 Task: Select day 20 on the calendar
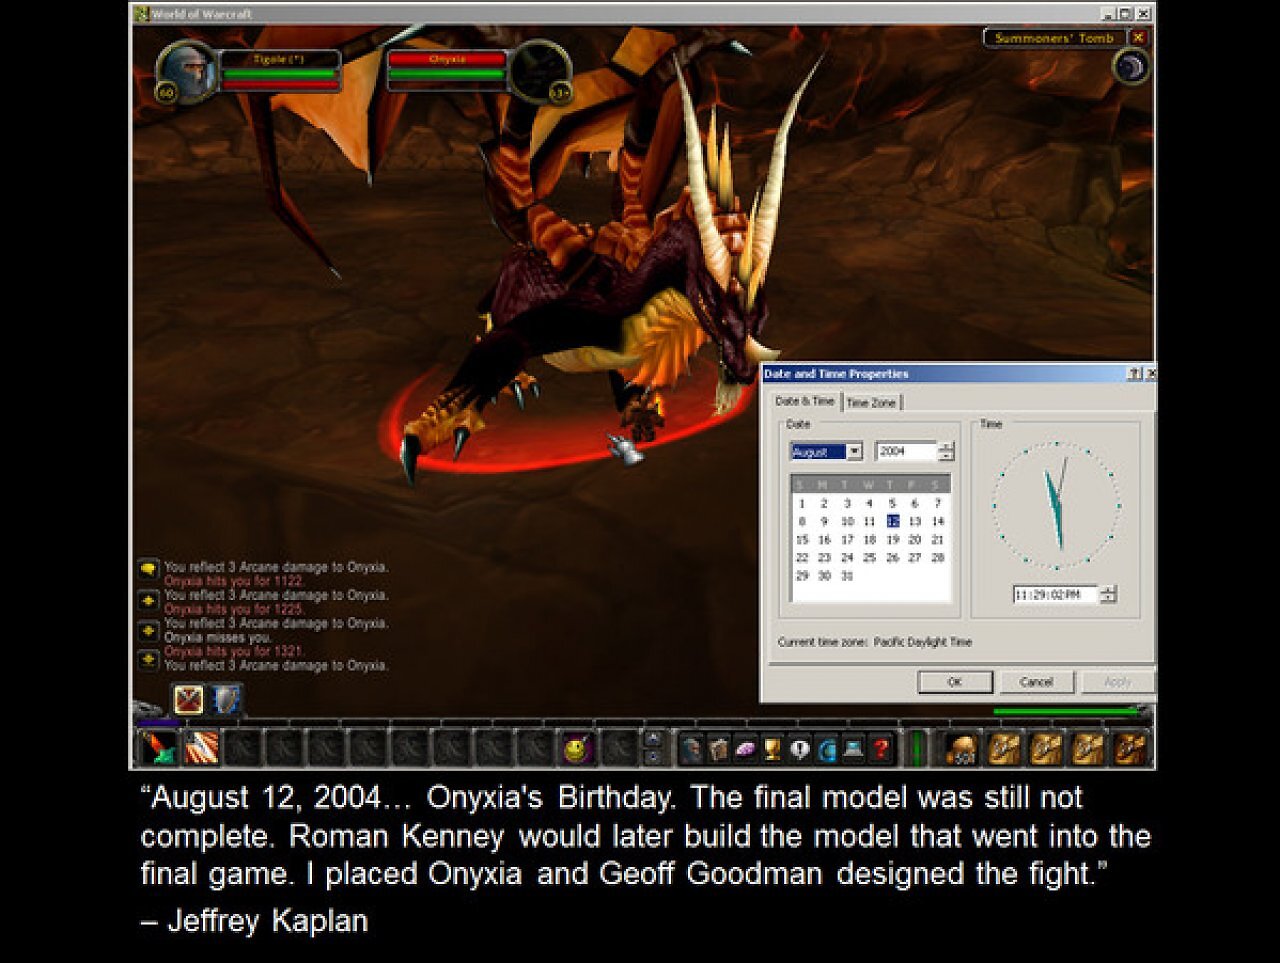pos(914,540)
